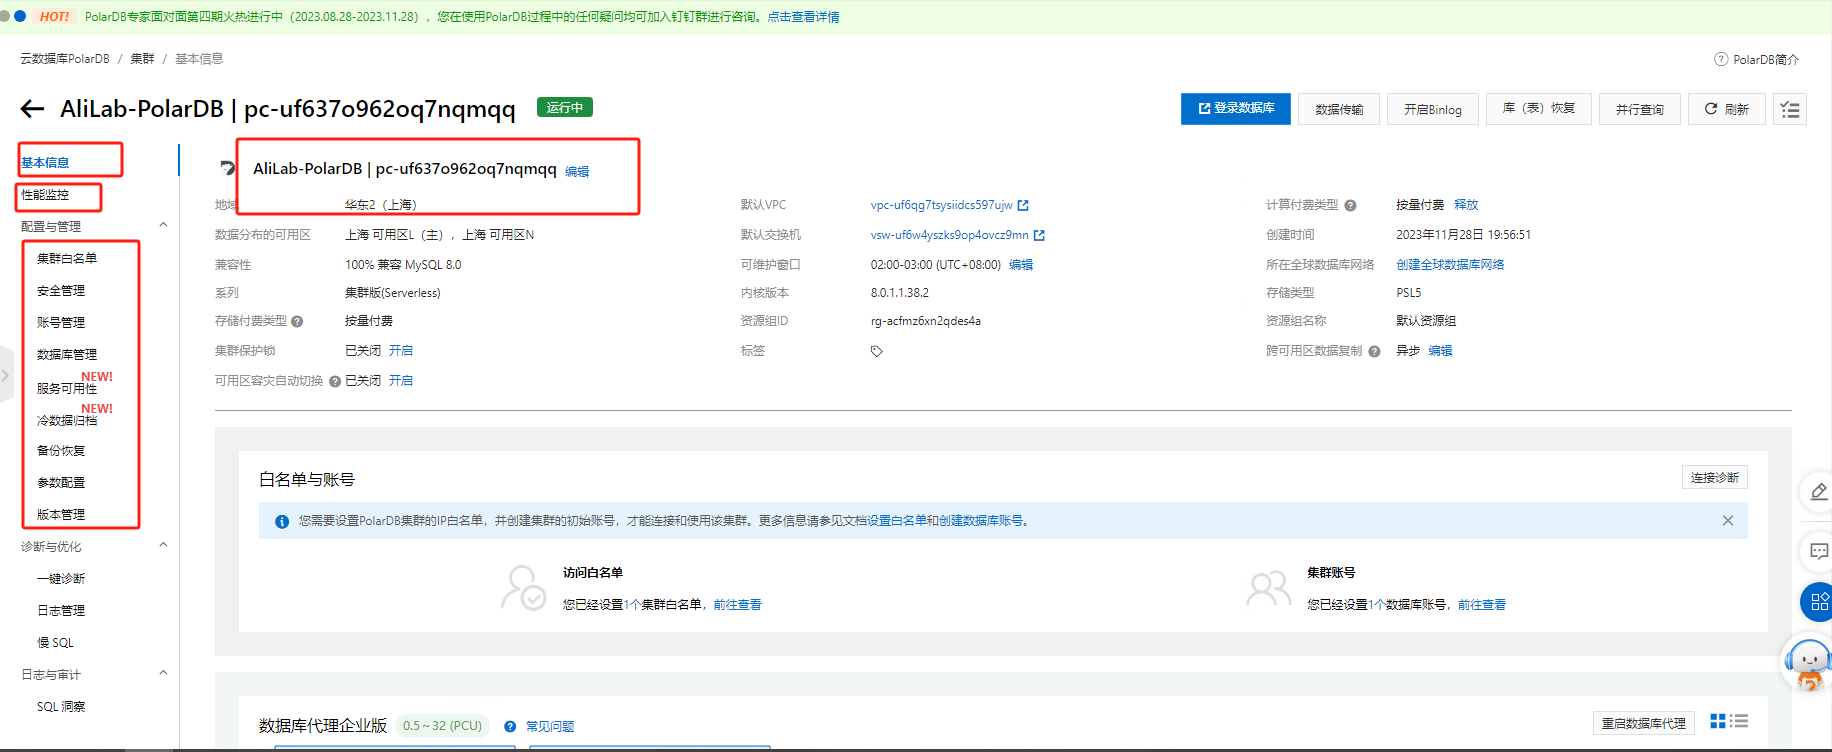Select 冷数据归档 menu item

[67, 420]
